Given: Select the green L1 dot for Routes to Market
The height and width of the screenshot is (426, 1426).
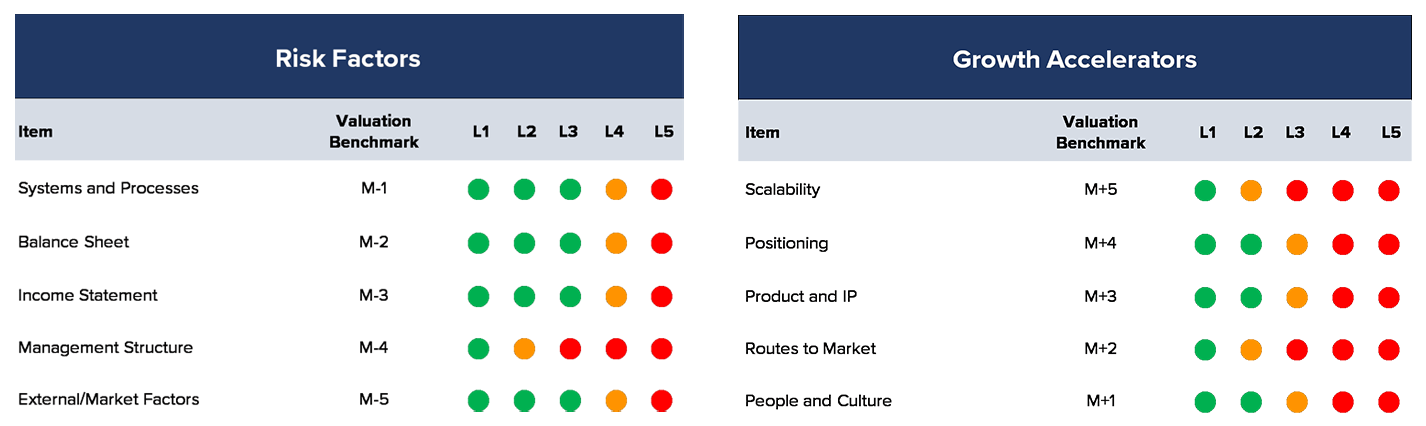Looking at the screenshot, I should coord(1205,350).
